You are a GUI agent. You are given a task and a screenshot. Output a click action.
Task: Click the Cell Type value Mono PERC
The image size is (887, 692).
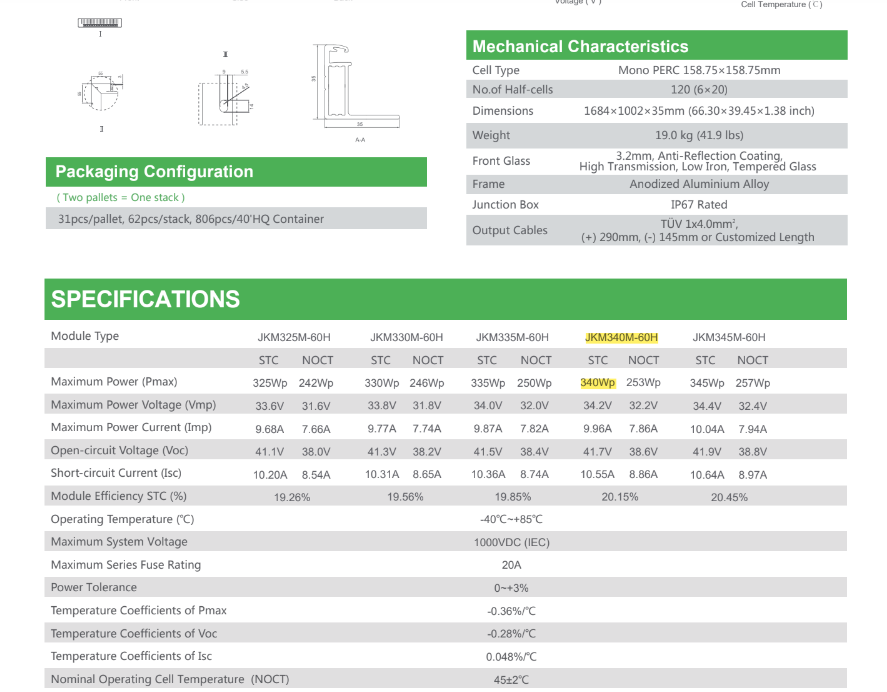699,70
